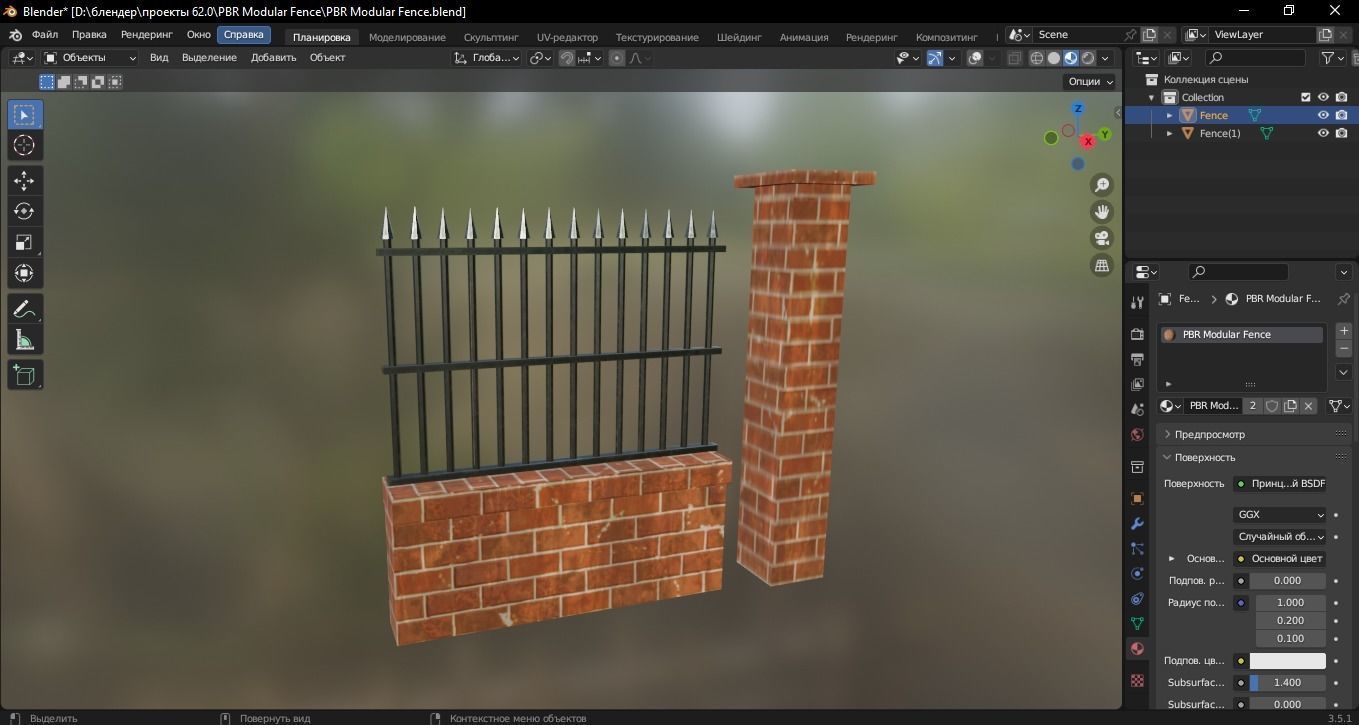
Task: Open the Render properties tab
Action: pos(1137,334)
